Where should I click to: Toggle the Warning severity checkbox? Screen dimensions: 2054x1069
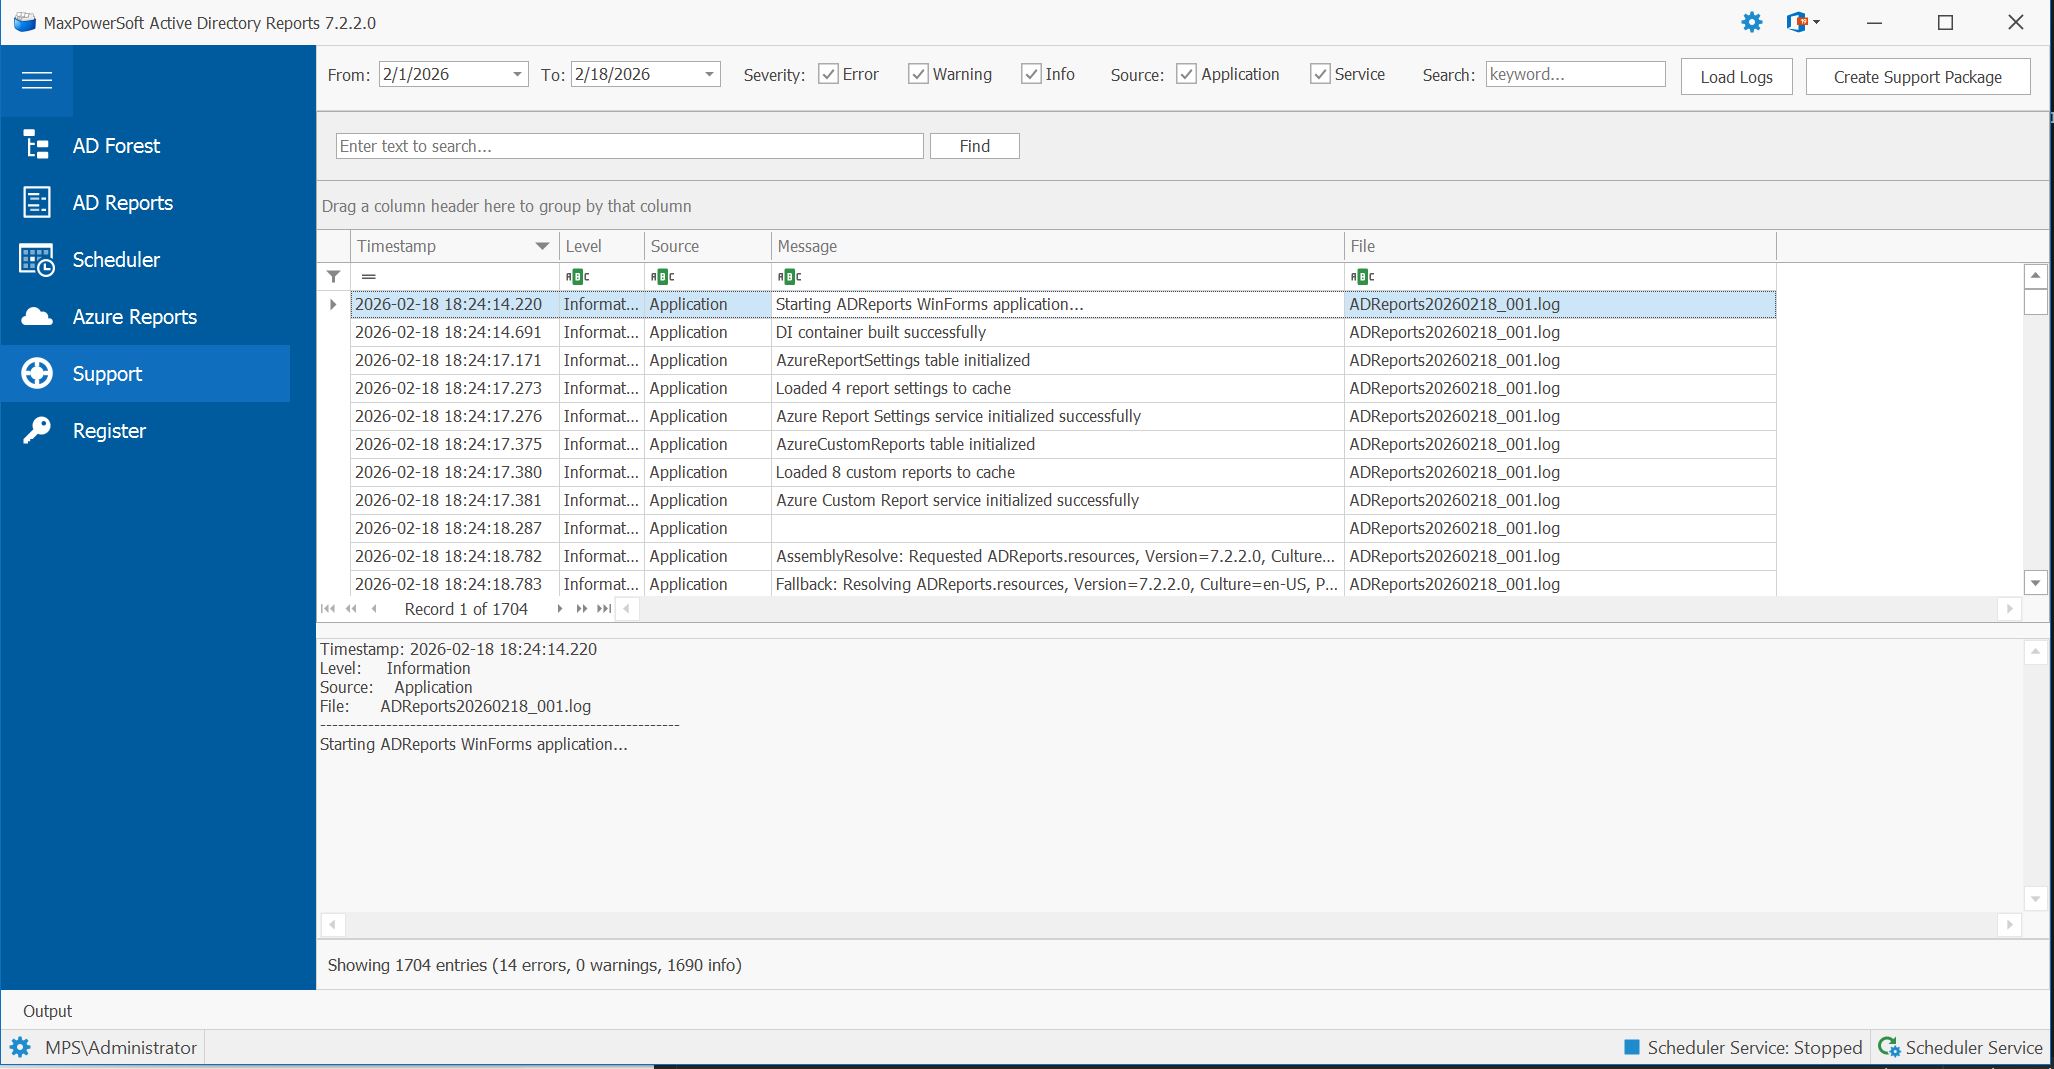tap(918, 74)
